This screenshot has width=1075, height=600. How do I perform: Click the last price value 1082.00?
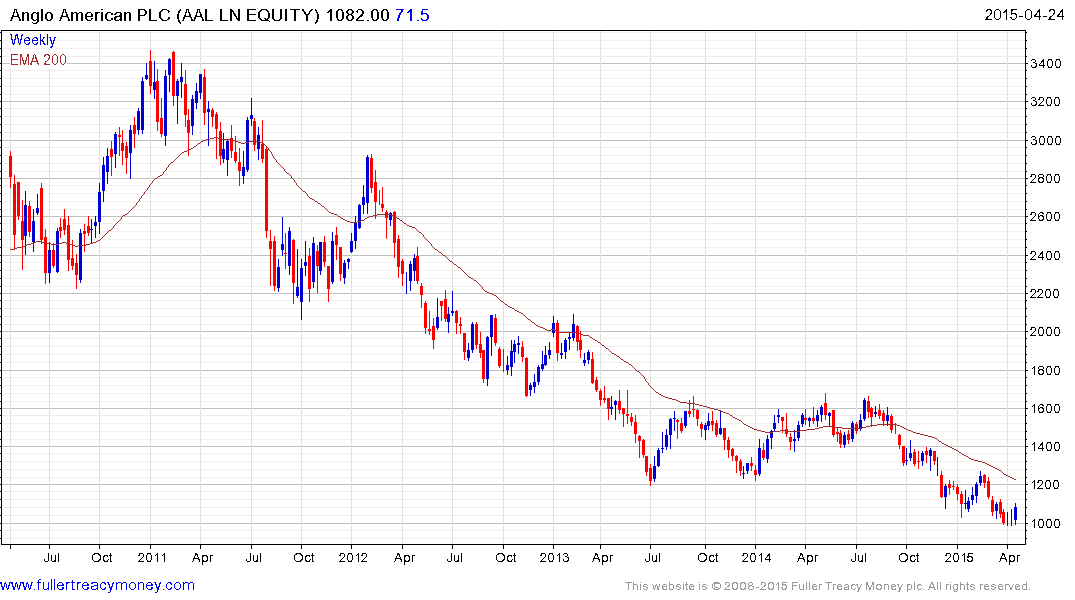coord(357,15)
